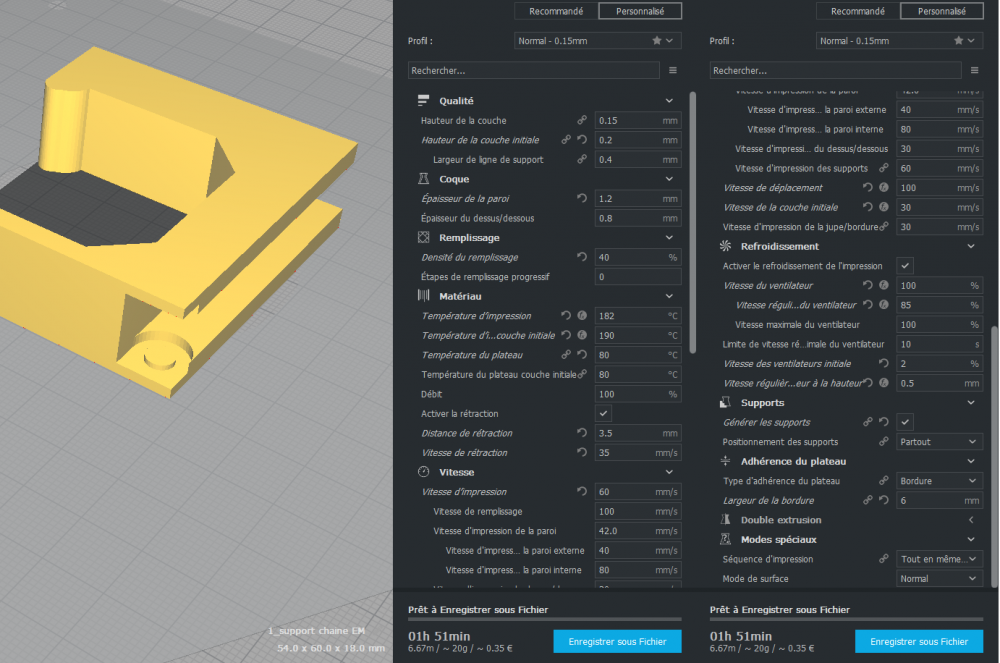Viewport: 1000px width, 663px height.
Task: Click the link icon for Hauteur de la couche
Action: coord(582,120)
